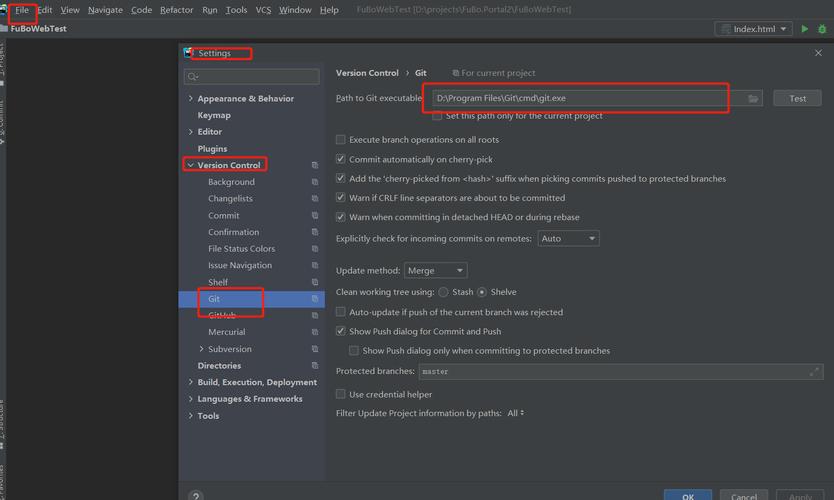Click the expand icon in Protected branches field
834x500 pixels.
tap(814, 372)
